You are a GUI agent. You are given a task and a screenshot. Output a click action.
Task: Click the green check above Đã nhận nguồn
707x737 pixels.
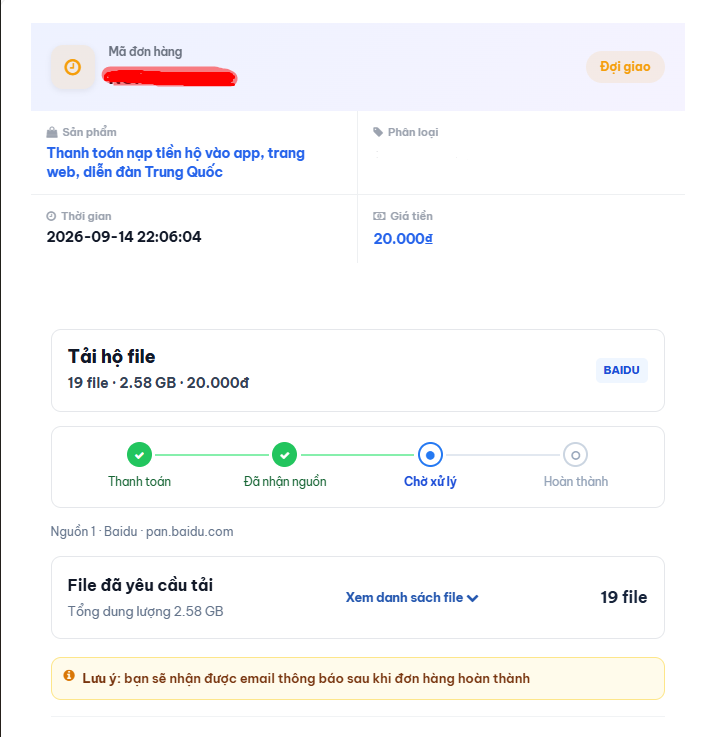click(284, 455)
